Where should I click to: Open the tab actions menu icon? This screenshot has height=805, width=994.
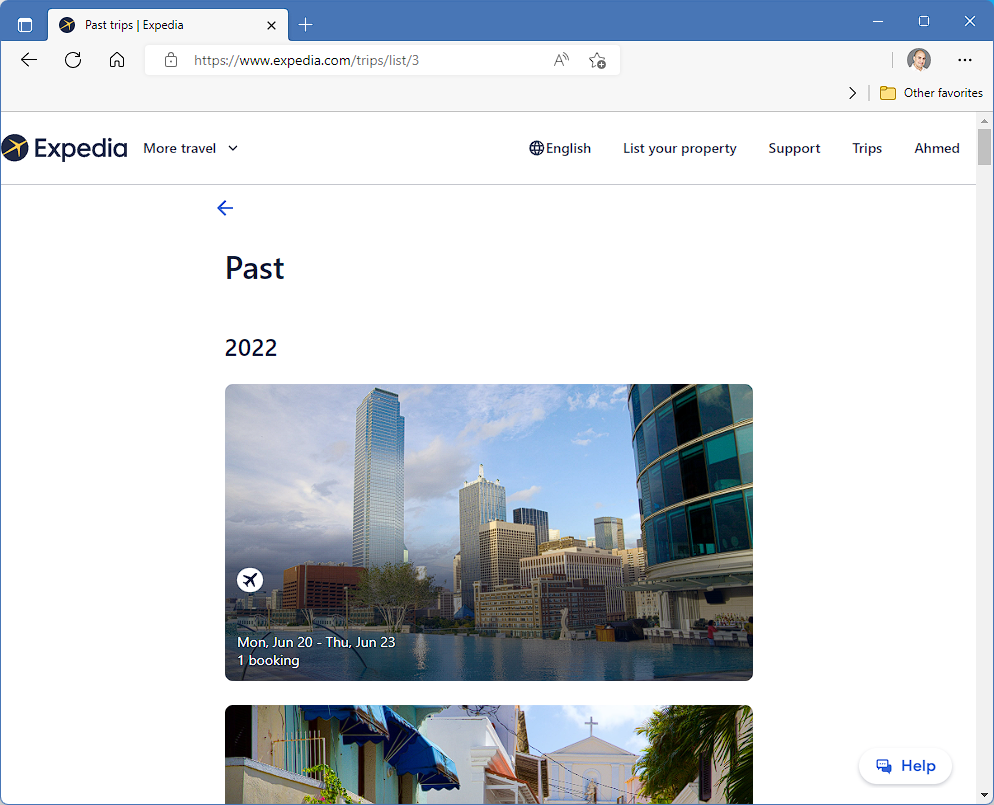point(25,24)
